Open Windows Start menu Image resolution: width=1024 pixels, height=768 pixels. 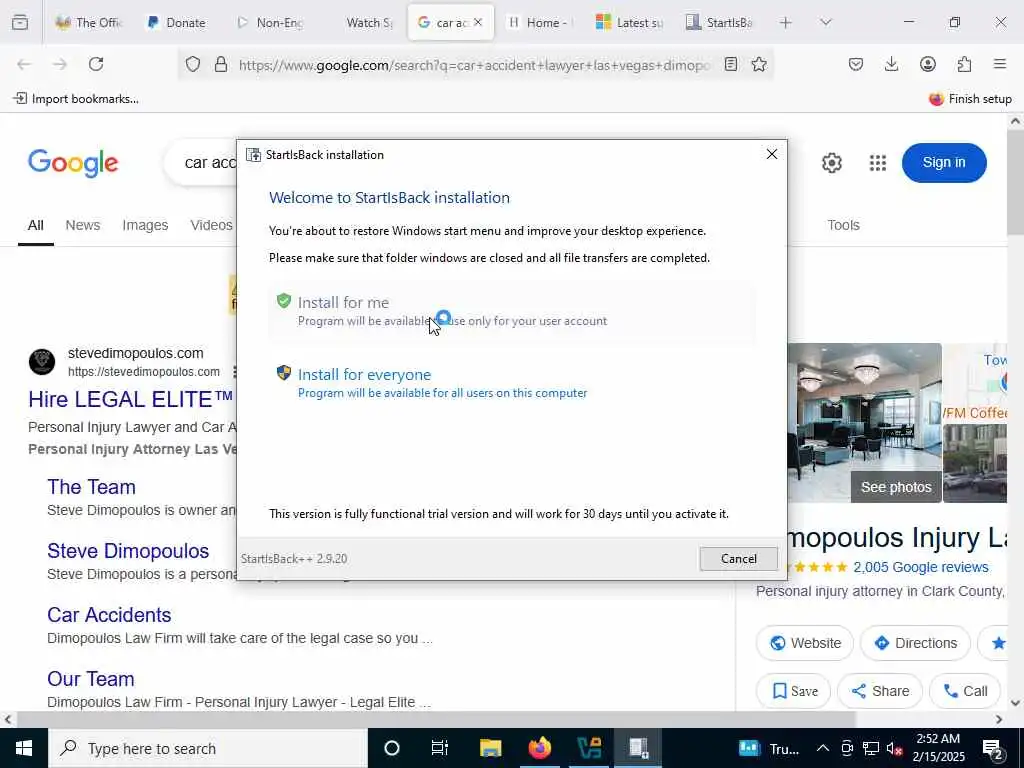click(x=24, y=748)
